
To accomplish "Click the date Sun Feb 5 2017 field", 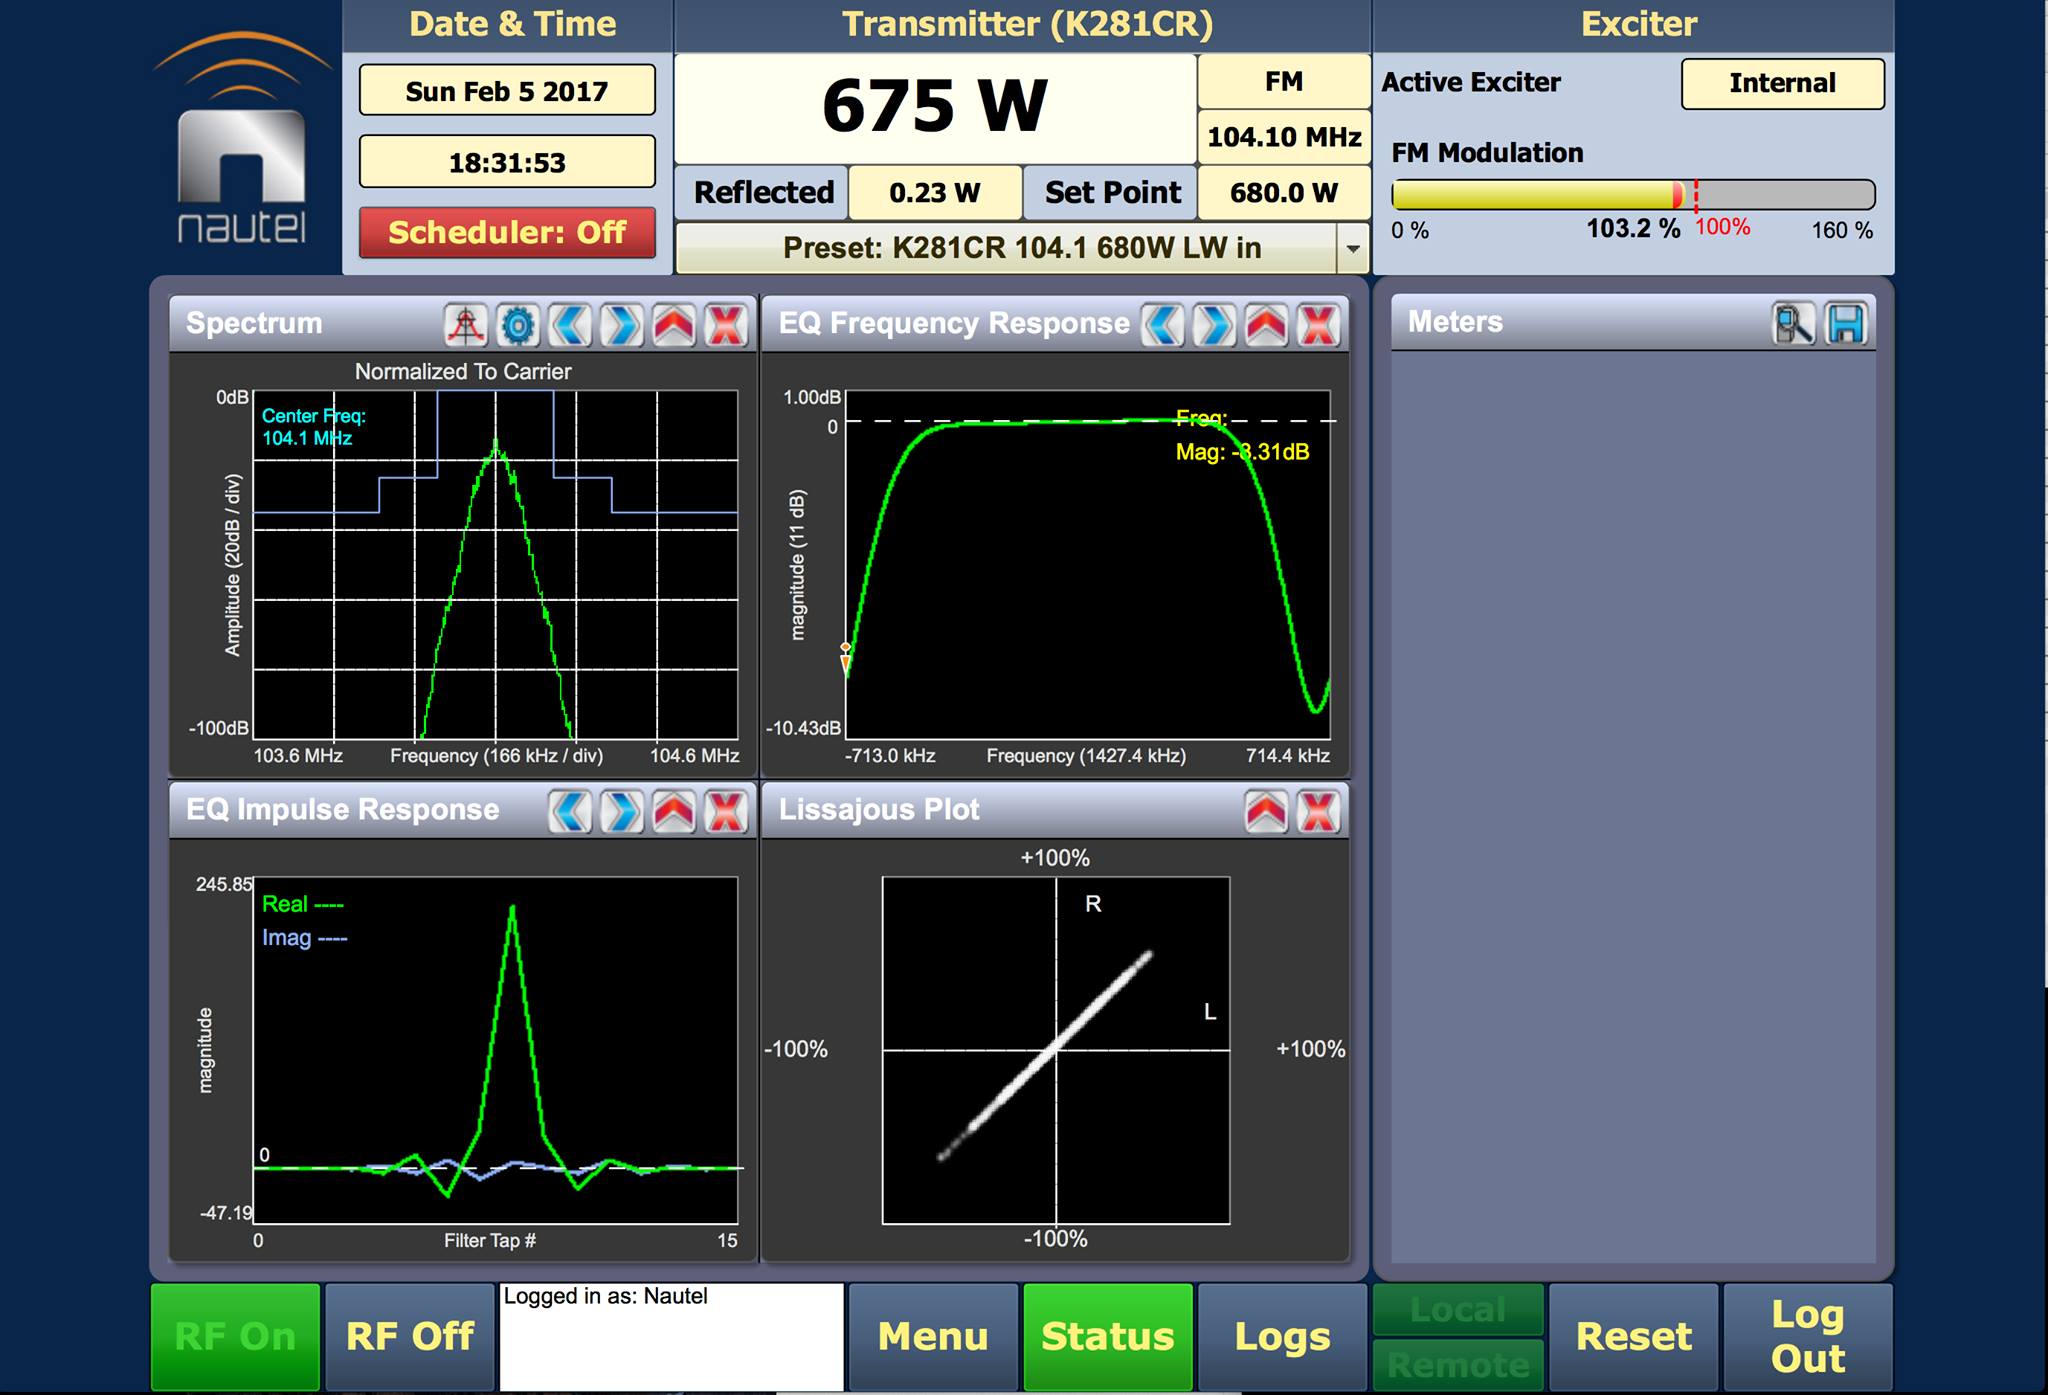I will tap(507, 91).
